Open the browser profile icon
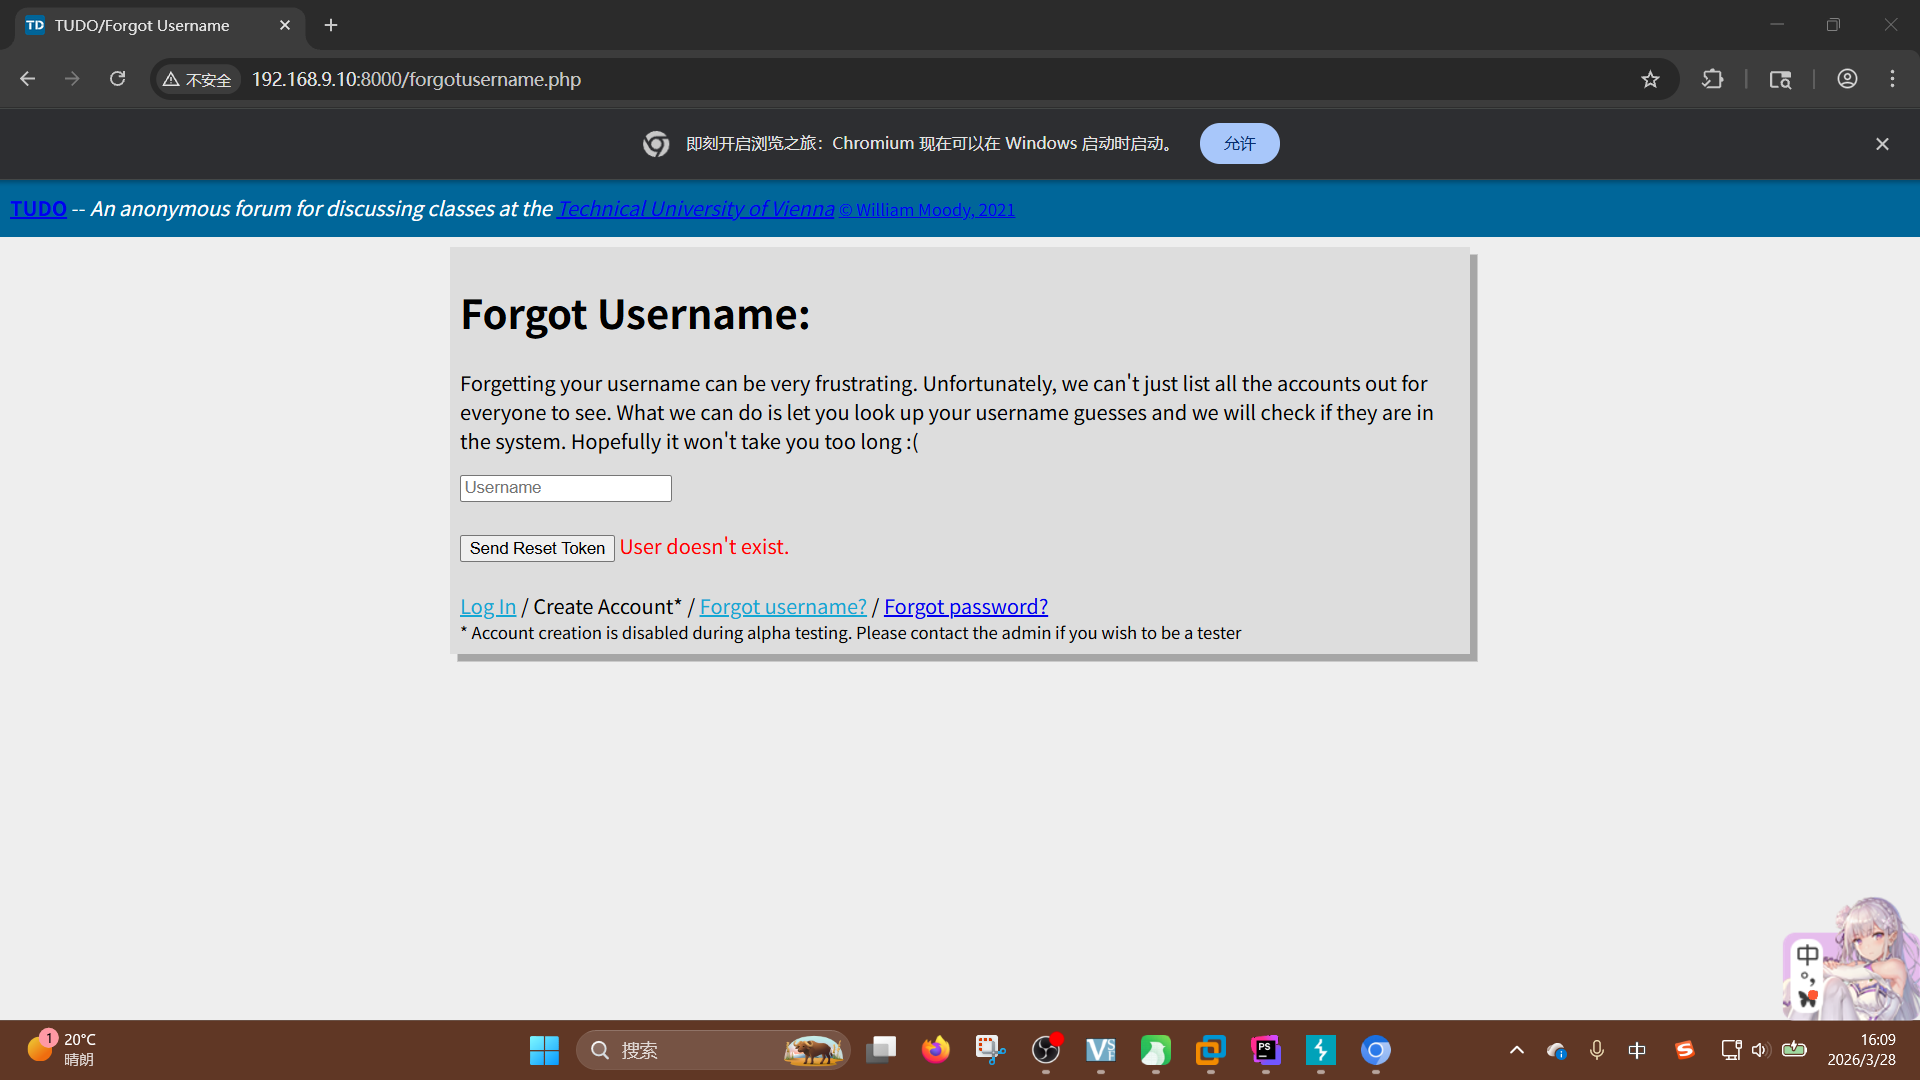Viewport: 1920px width, 1080px height. pyautogui.click(x=1847, y=79)
